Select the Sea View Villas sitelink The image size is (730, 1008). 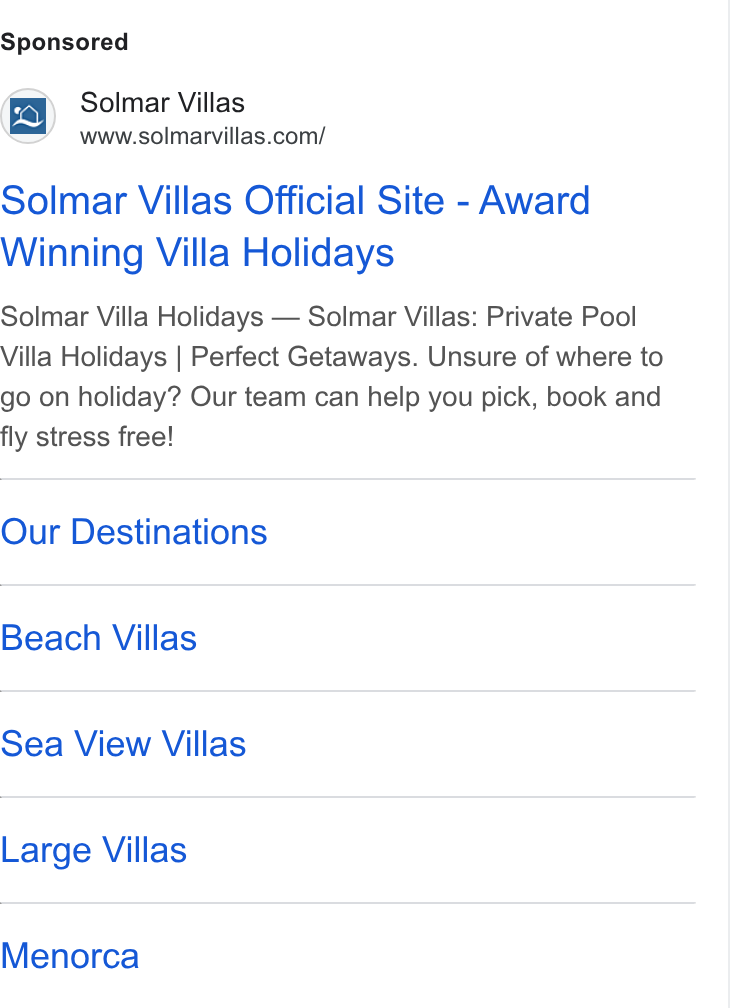coord(123,744)
